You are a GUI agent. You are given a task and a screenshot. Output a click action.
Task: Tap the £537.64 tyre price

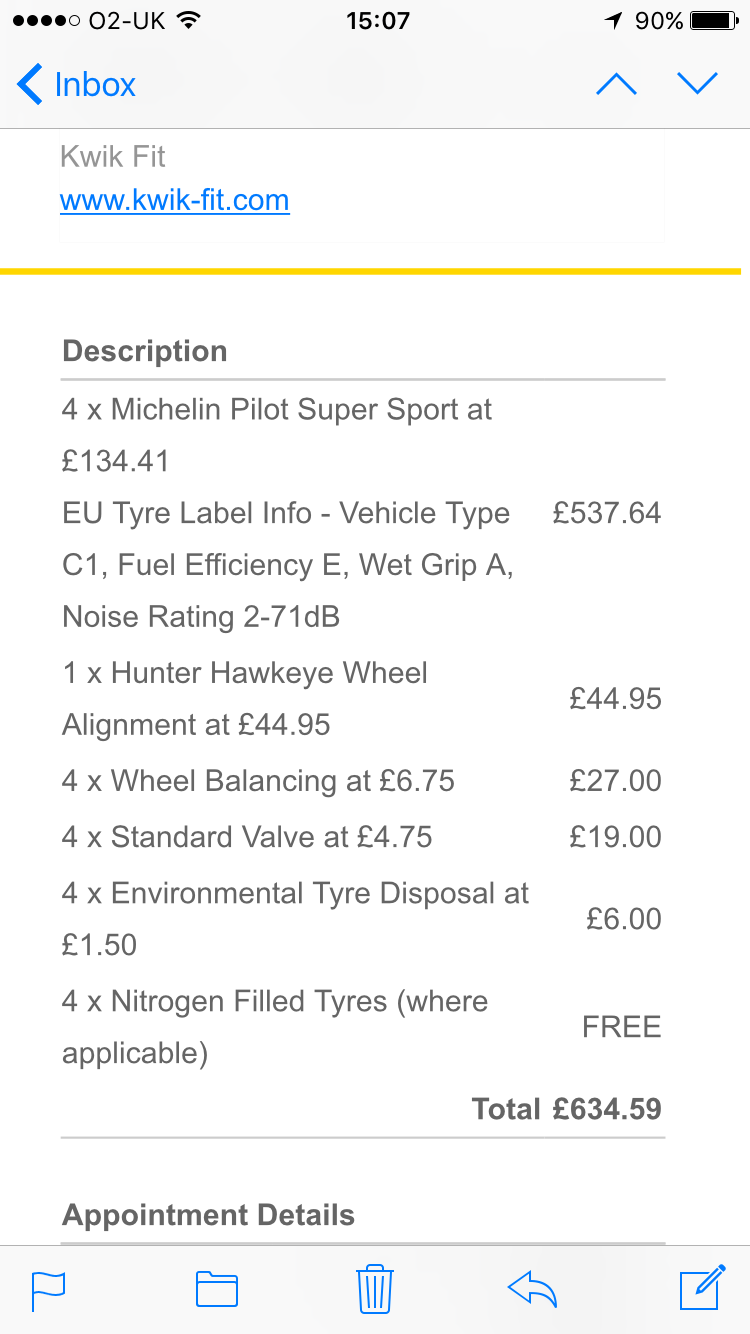606,513
